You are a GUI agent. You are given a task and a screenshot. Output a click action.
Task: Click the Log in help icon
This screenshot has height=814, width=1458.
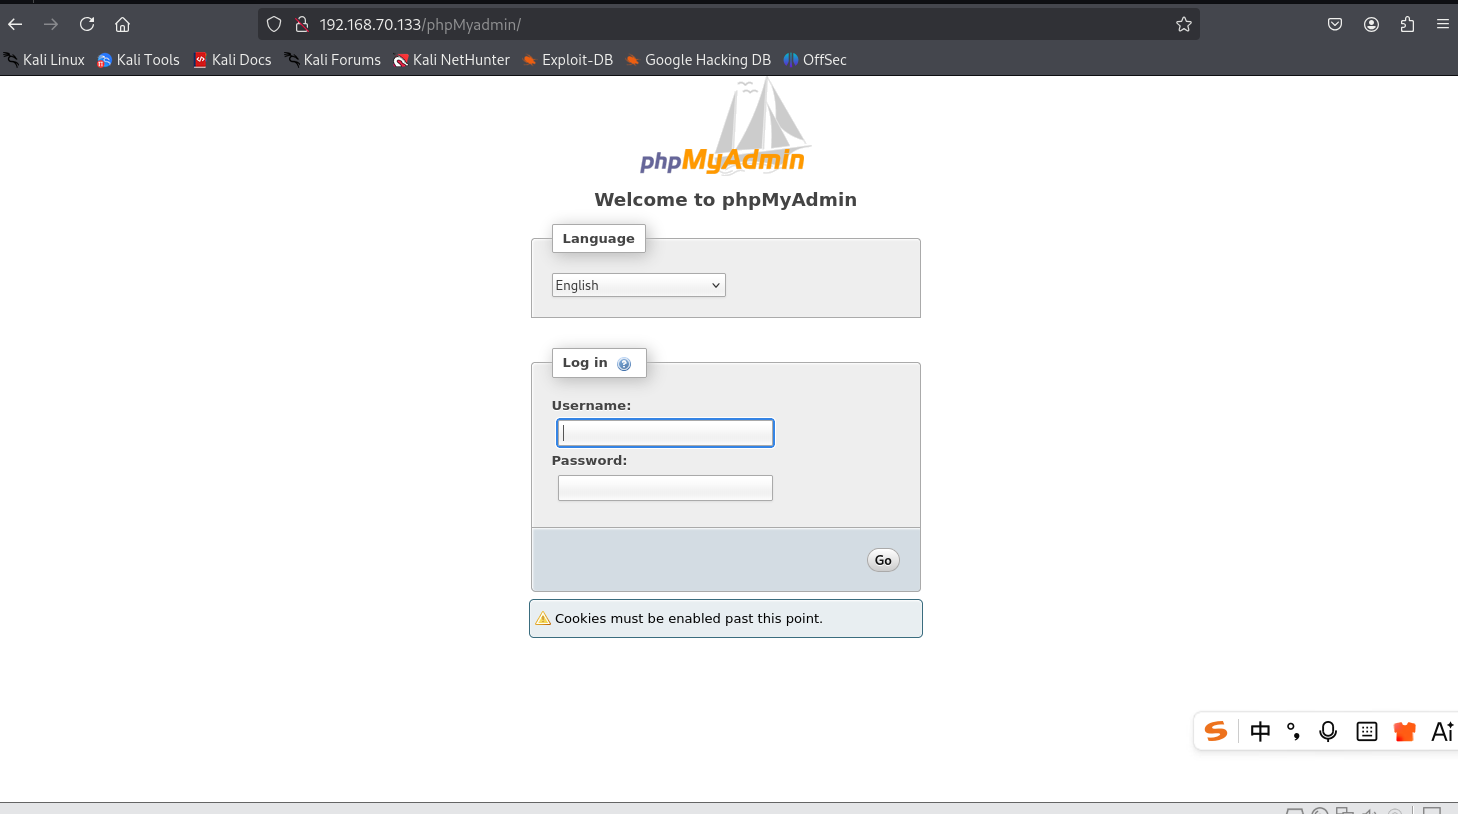[624, 364]
